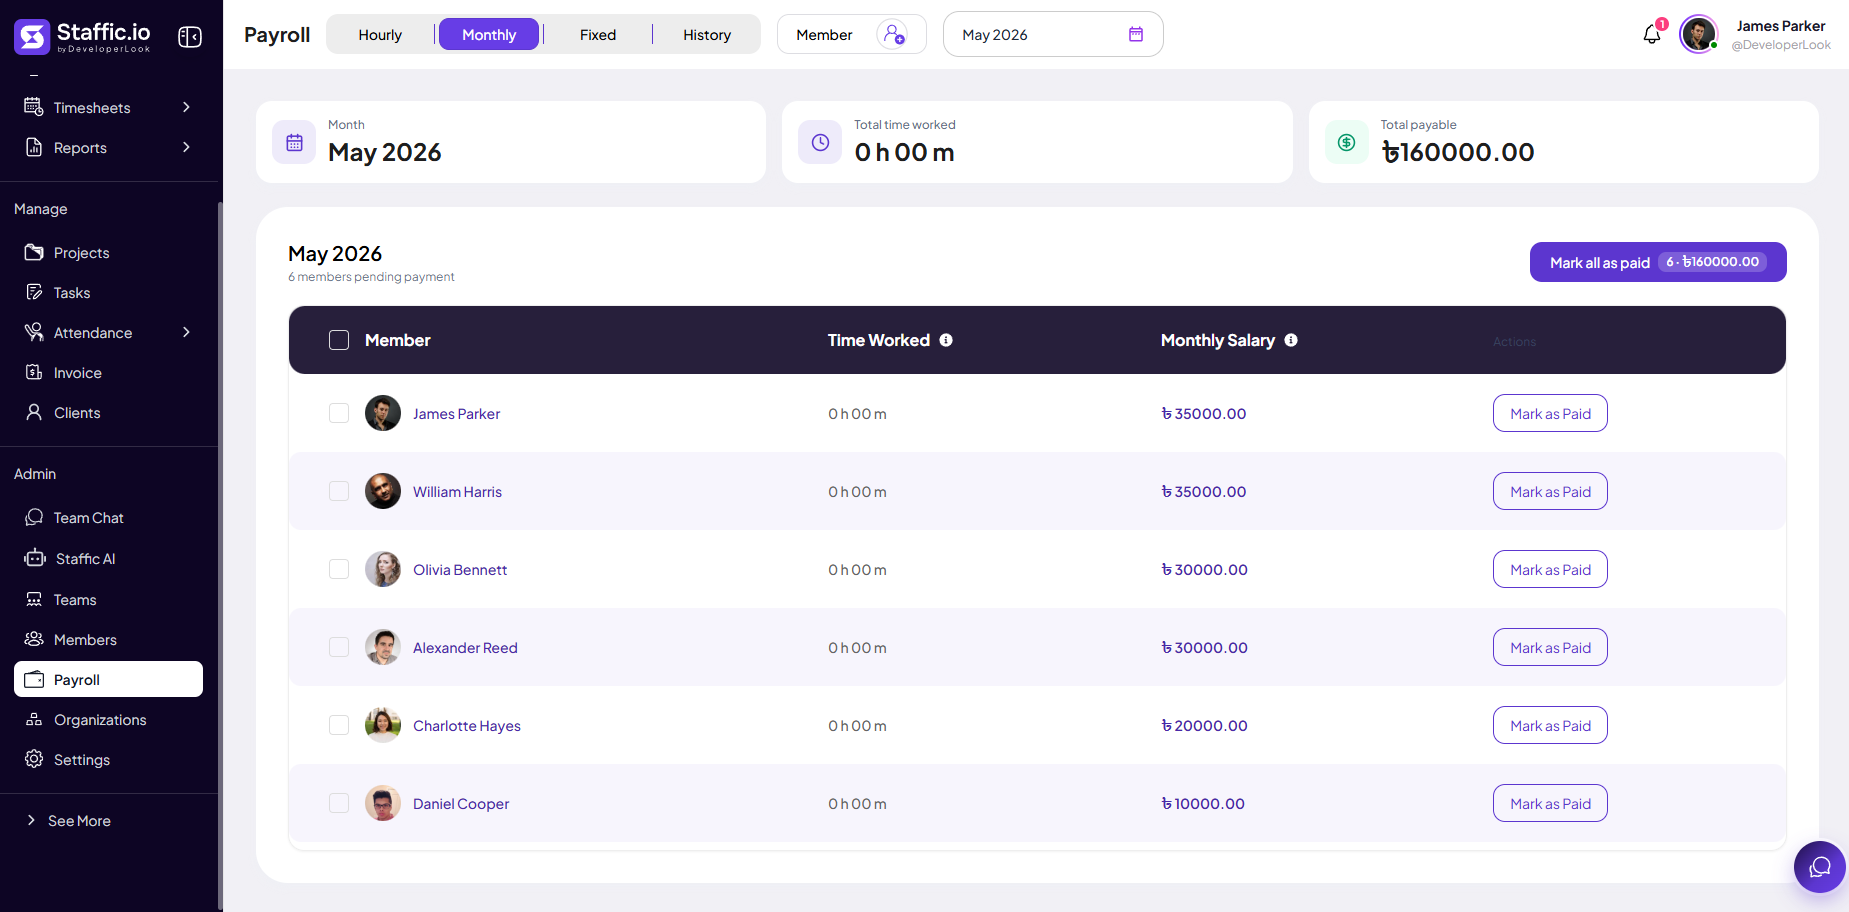Click the Settings gear icon
This screenshot has height=912, width=1849.
click(x=34, y=759)
